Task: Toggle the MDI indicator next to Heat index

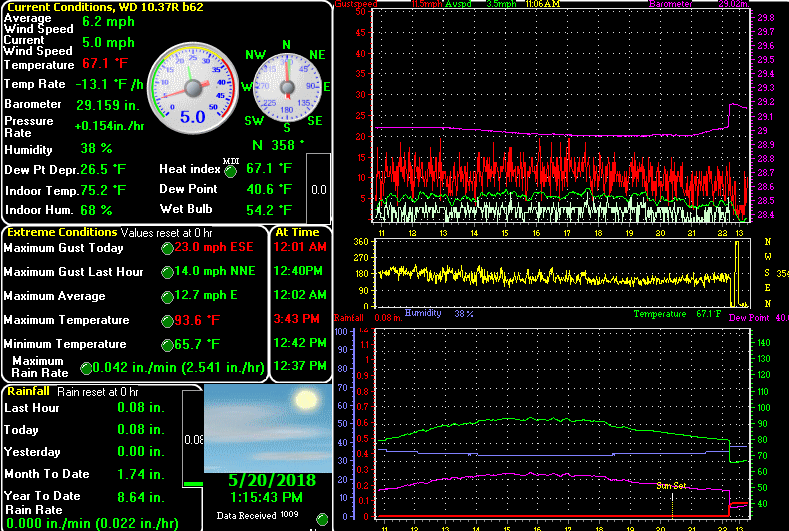Action: pyautogui.click(x=230, y=172)
